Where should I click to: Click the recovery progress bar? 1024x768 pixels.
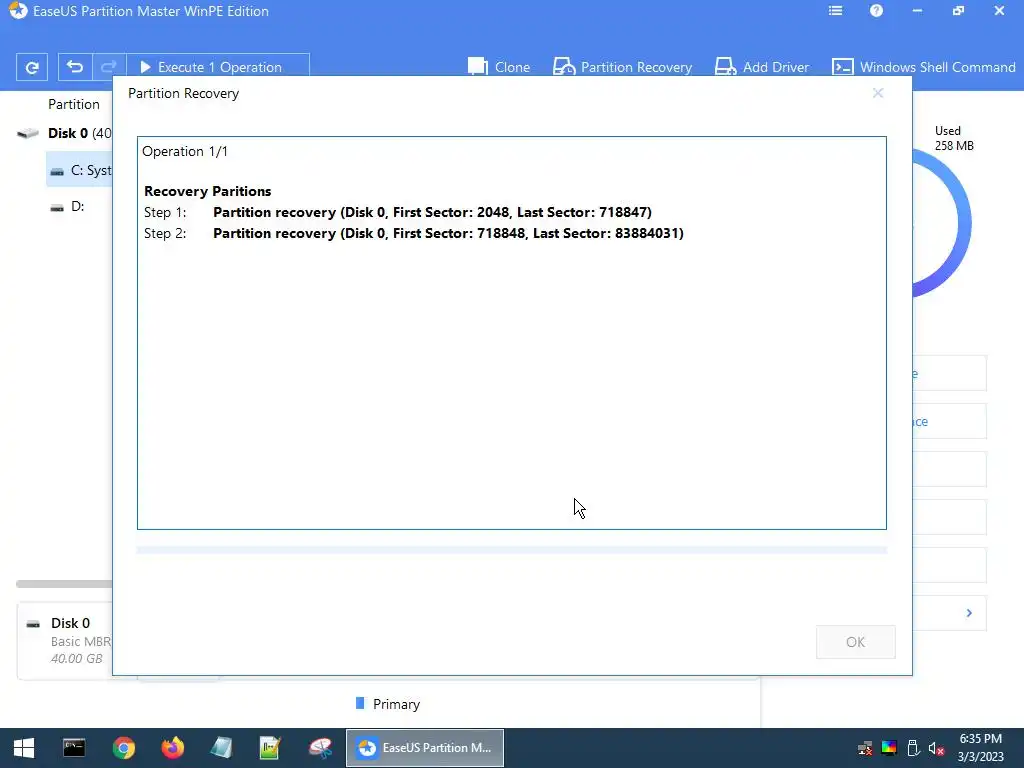511,550
